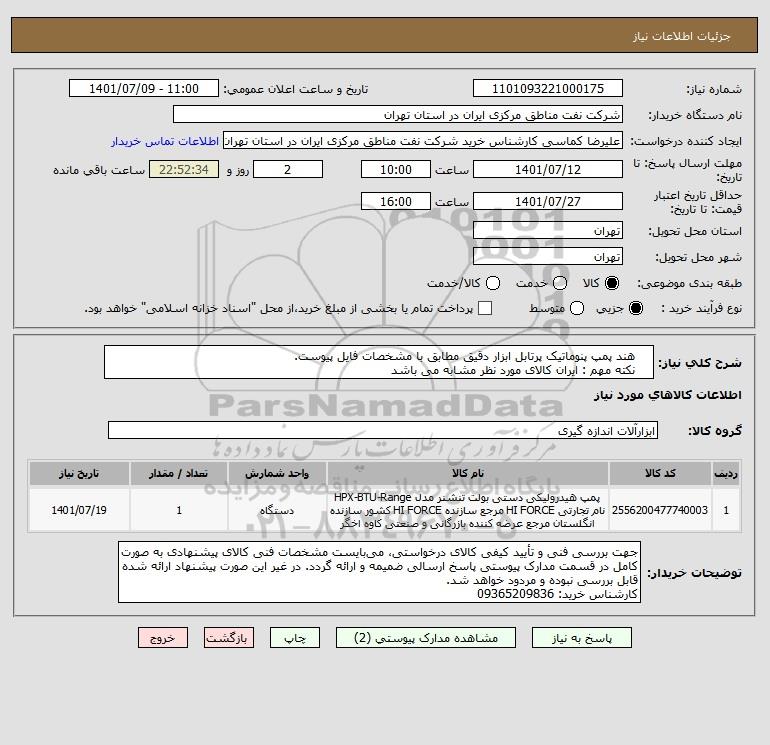Click the چاپ print button
Image resolution: width=770 pixels, height=745 pixels.
click(x=295, y=638)
